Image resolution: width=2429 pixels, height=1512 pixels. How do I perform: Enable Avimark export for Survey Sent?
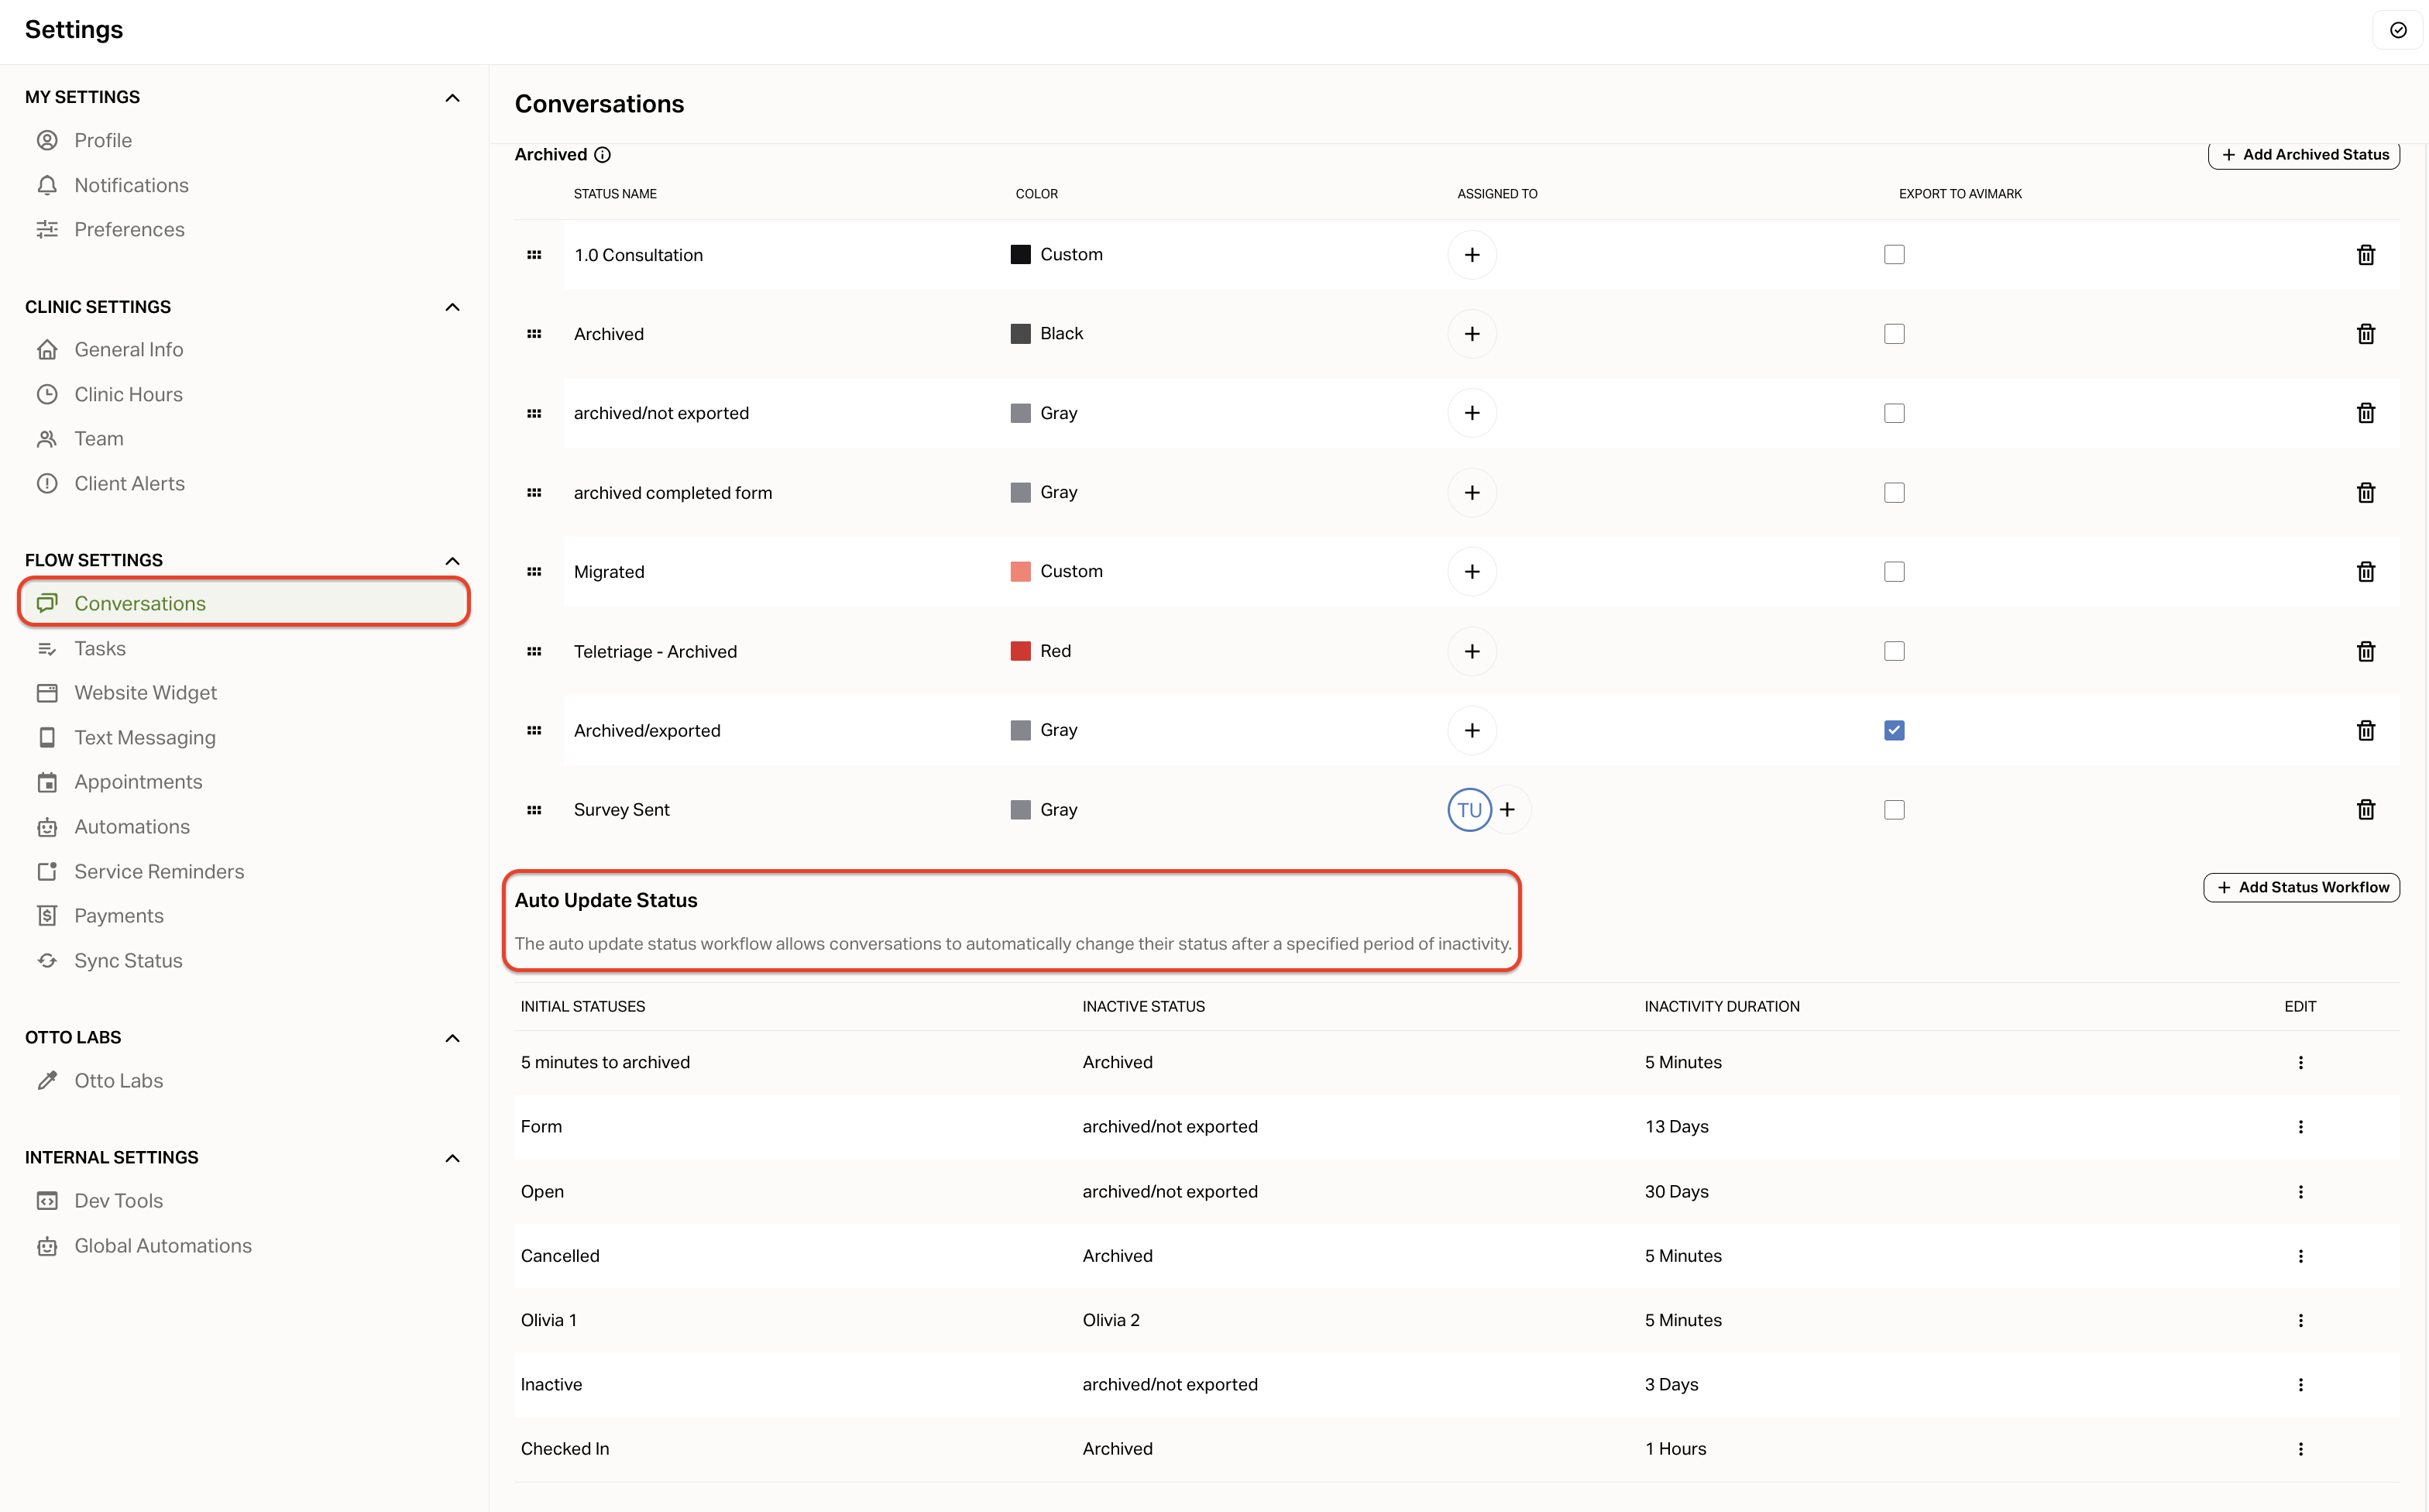[x=1894, y=810]
